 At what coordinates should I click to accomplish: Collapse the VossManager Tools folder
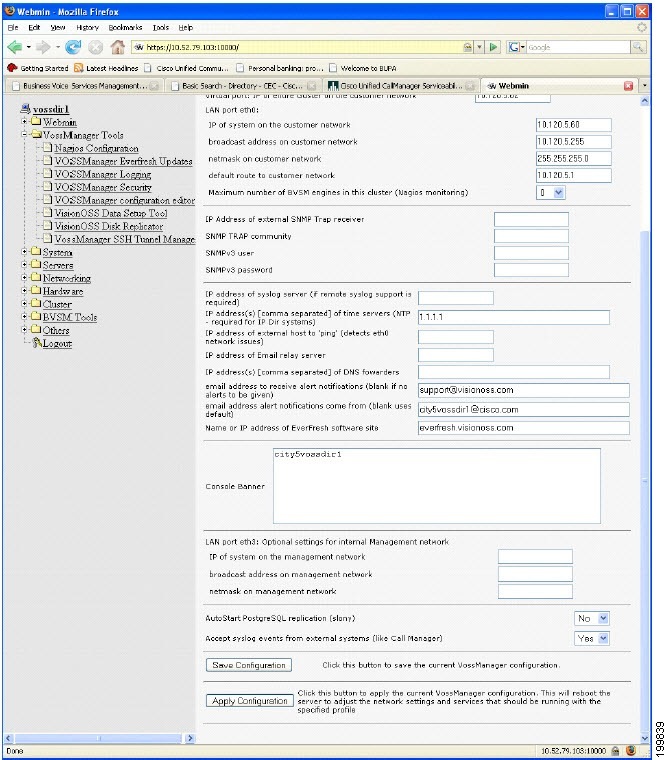[x=24, y=134]
